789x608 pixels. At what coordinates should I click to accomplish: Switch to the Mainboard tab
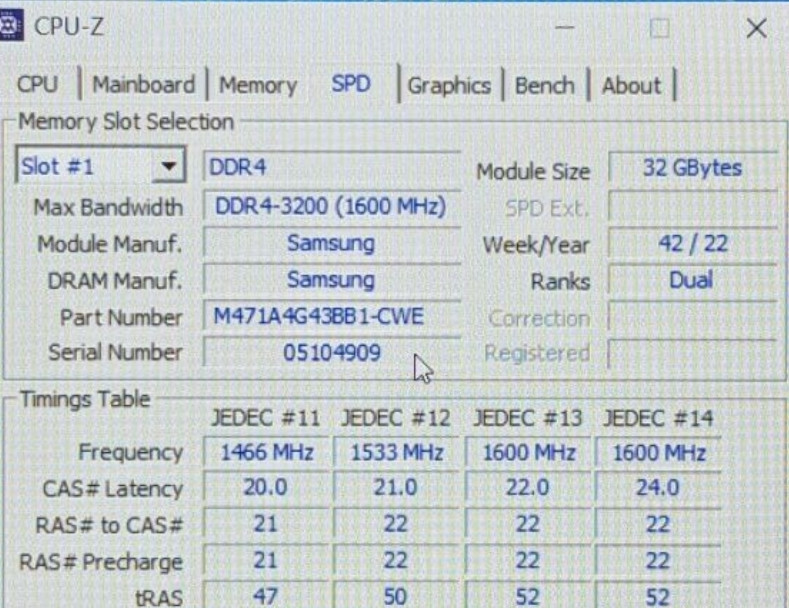click(x=143, y=85)
